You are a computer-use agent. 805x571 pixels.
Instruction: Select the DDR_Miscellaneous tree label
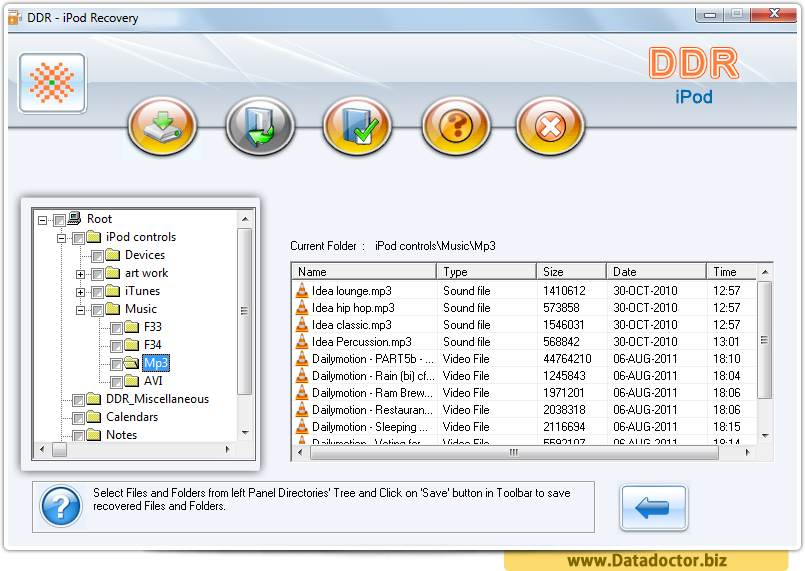(x=157, y=399)
